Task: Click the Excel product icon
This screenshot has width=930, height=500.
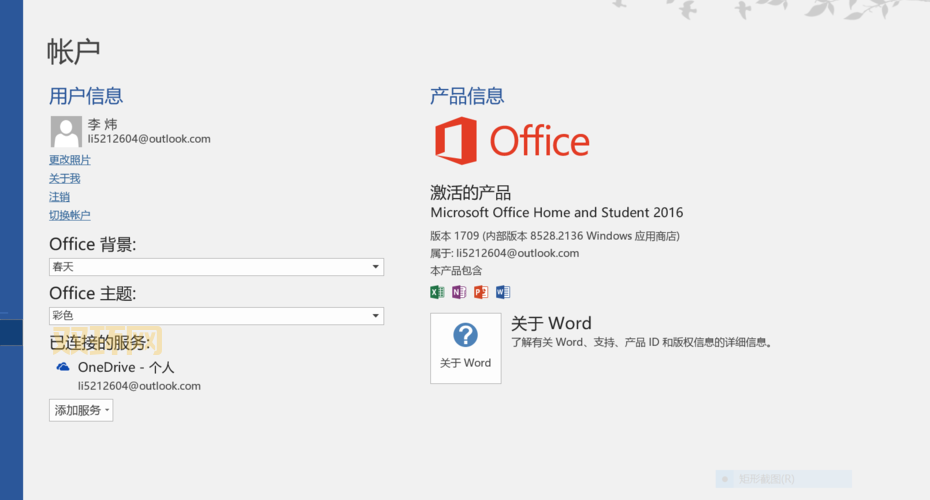Action: (437, 292)
